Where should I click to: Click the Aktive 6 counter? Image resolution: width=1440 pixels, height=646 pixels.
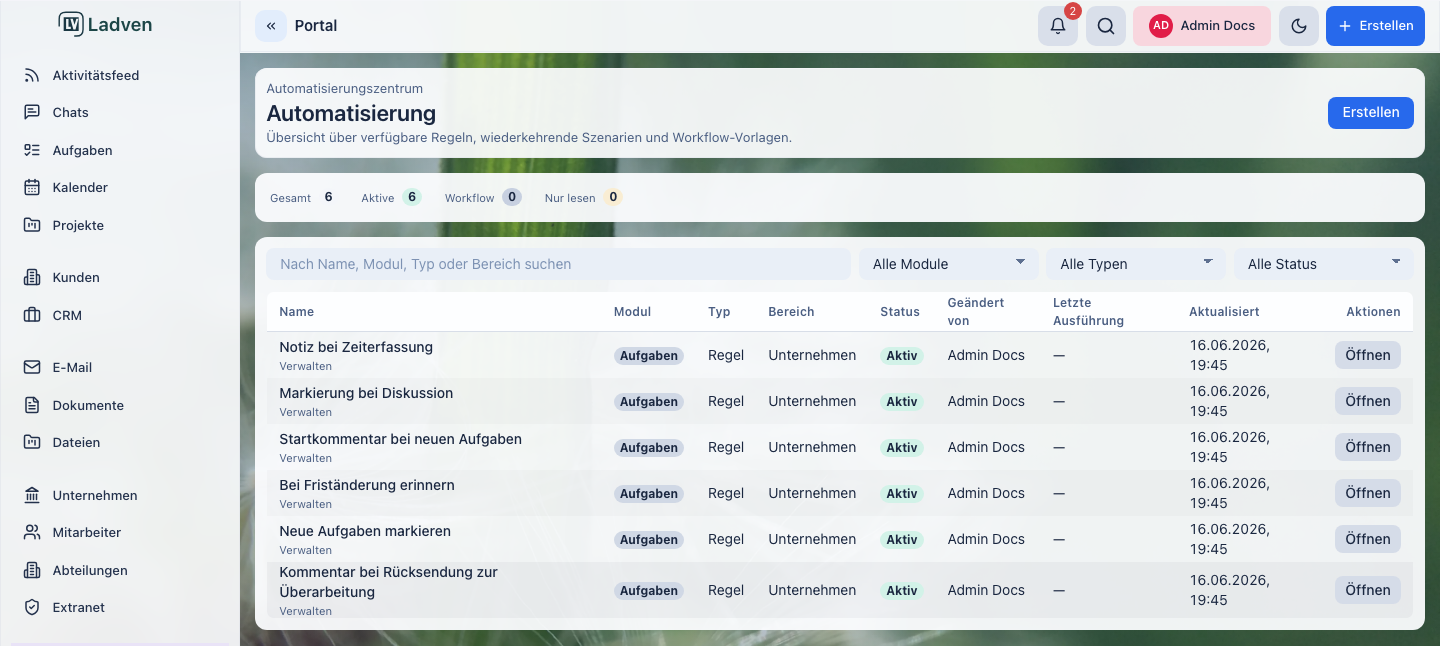(391, 198)
